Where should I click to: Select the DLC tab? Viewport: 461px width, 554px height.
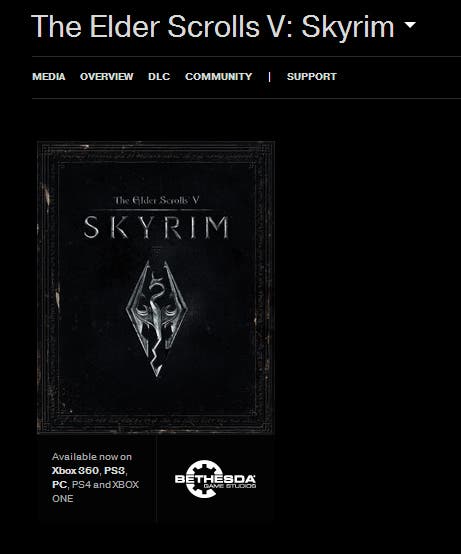point(159,77)
